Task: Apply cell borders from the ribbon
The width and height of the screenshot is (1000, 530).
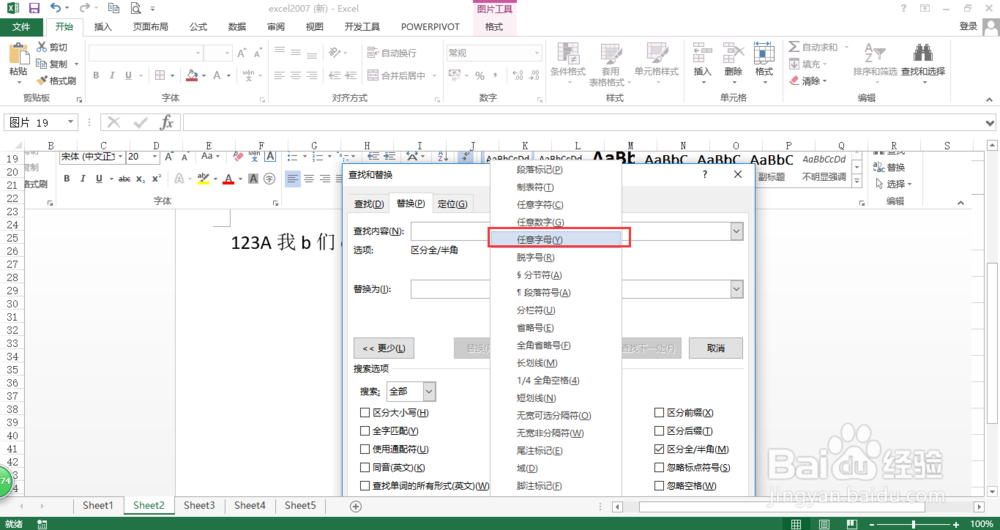Action: click(160, 75)
